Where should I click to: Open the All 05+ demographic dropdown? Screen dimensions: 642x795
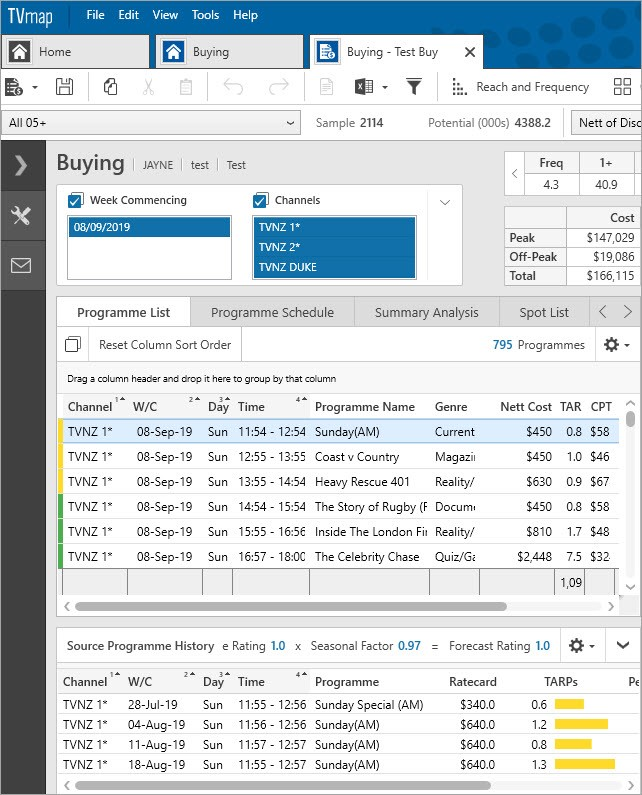pyautogui.click(x=151, y=123)
